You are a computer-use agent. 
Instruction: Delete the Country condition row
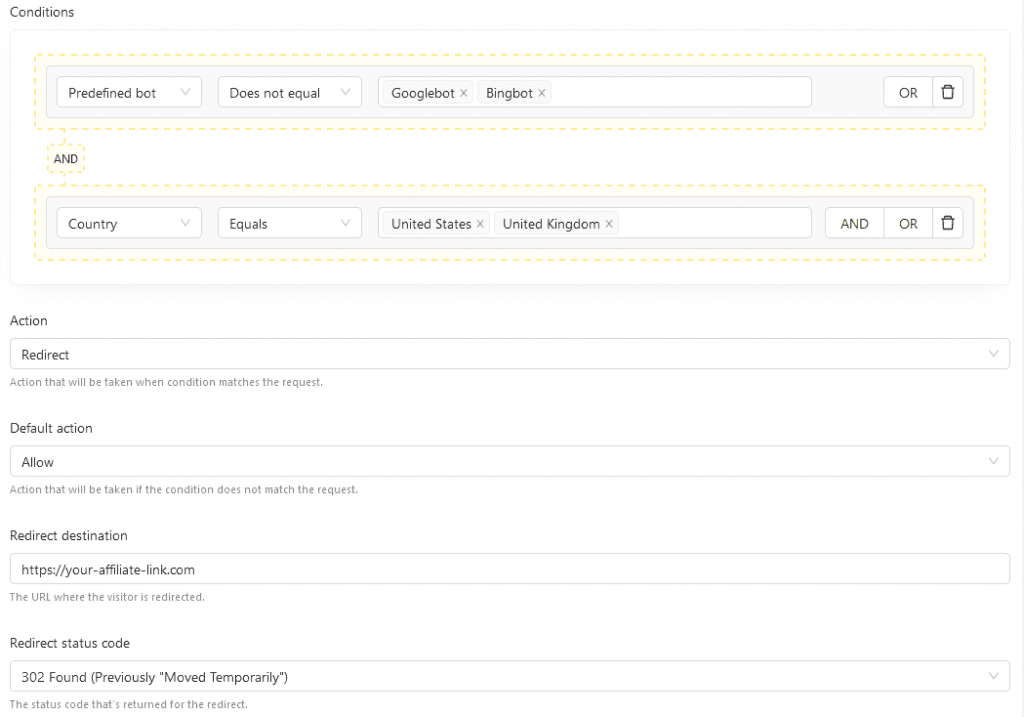coord(948,223)
